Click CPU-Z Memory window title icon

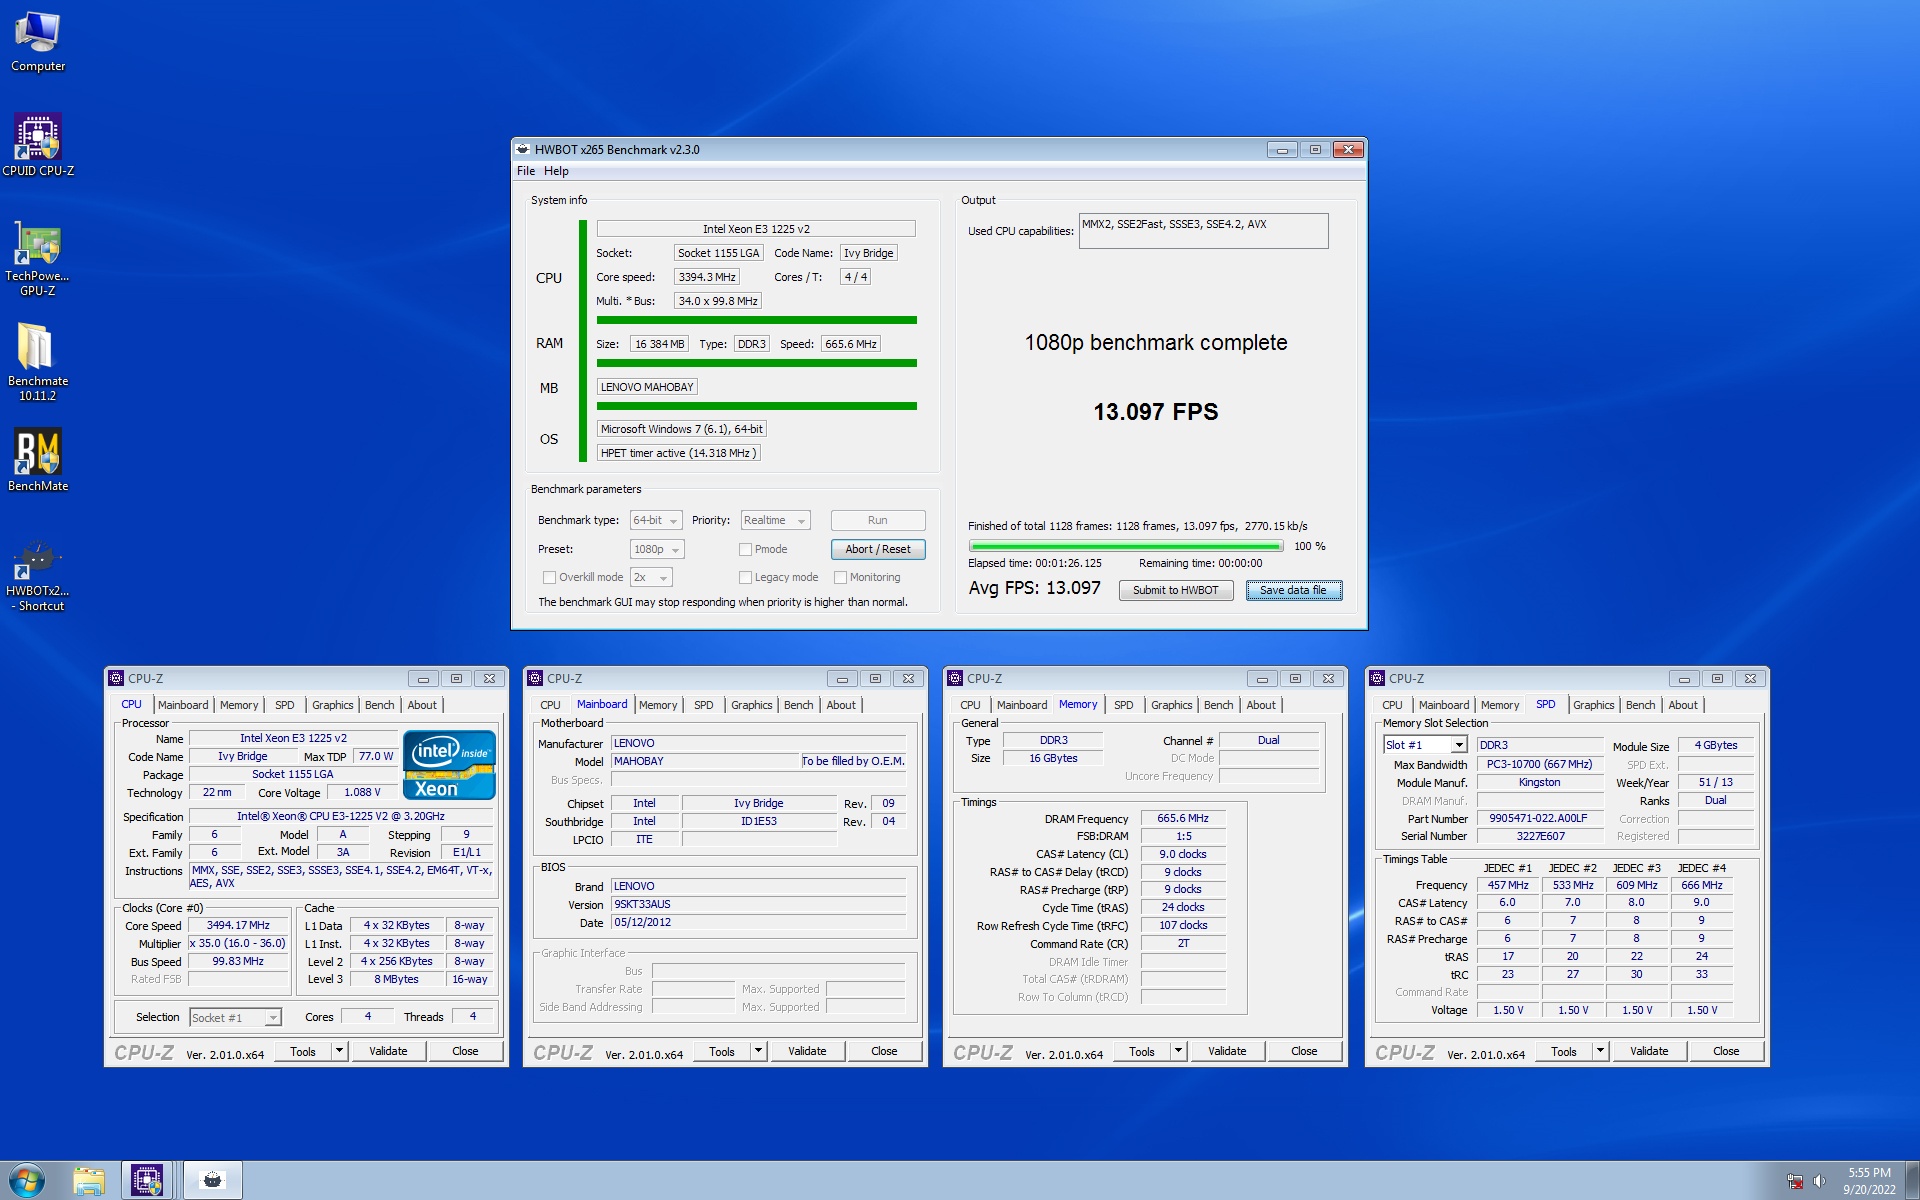point(955,678)
